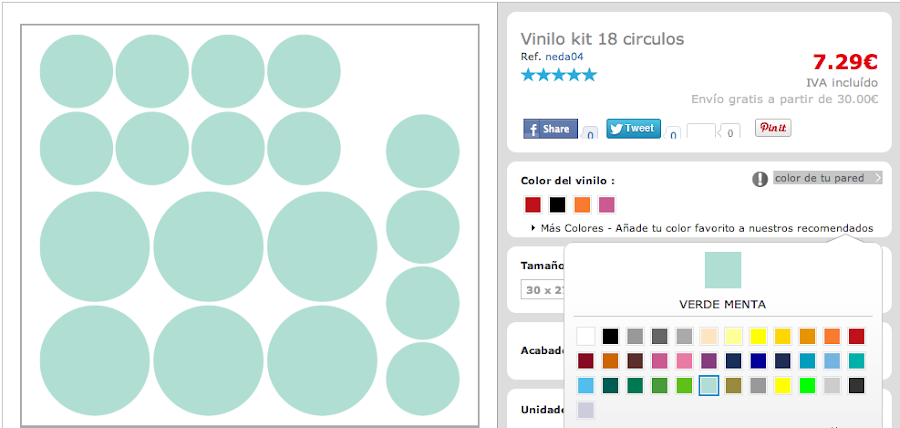The width and height of the screenshot is (900, 428).
Task: Select black swatch under Color del vinilo
Action: click(x=557, y=204)
